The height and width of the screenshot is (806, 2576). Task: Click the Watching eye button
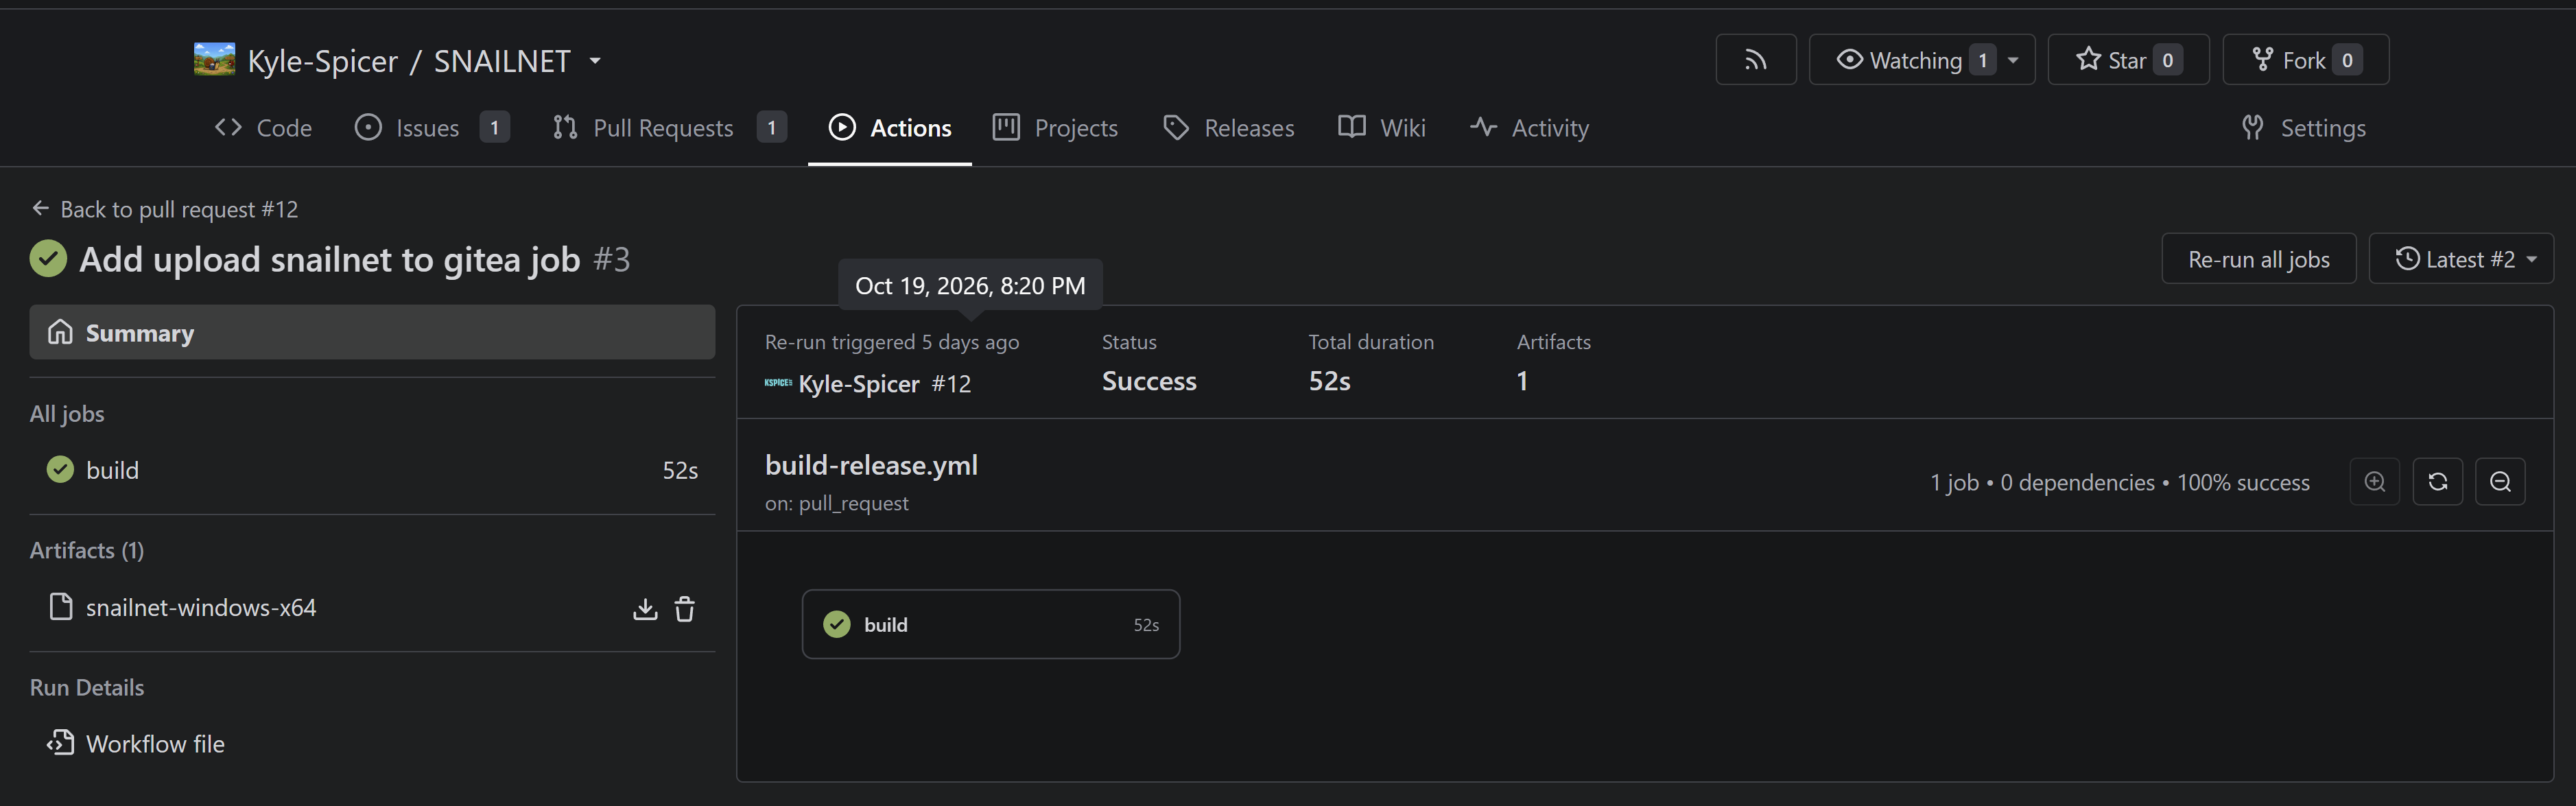click(1900, 60)
